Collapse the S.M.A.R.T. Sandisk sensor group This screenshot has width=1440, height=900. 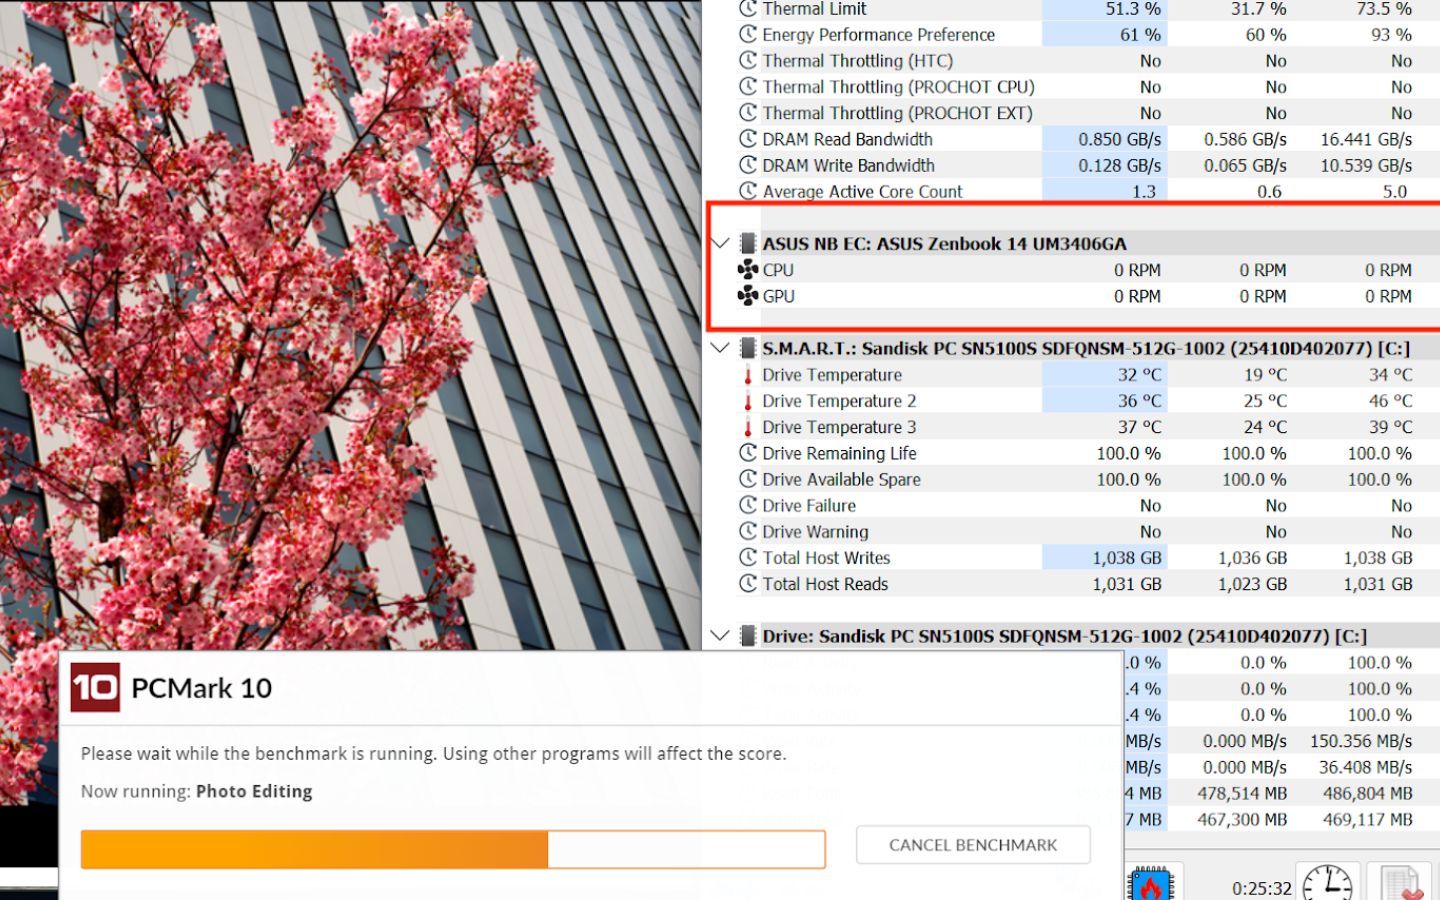(720, 348)
